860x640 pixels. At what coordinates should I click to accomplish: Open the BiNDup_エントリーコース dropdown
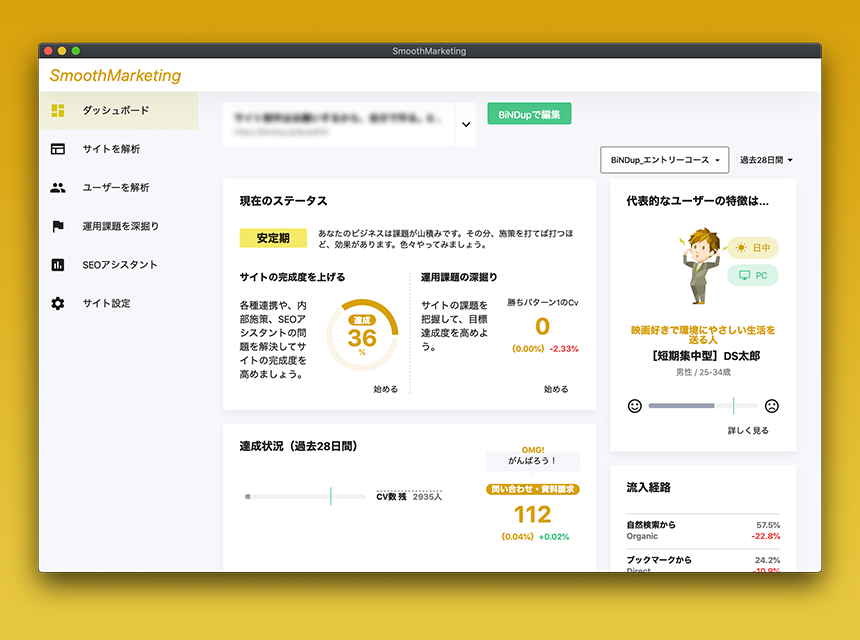click(x=666, y=160)
